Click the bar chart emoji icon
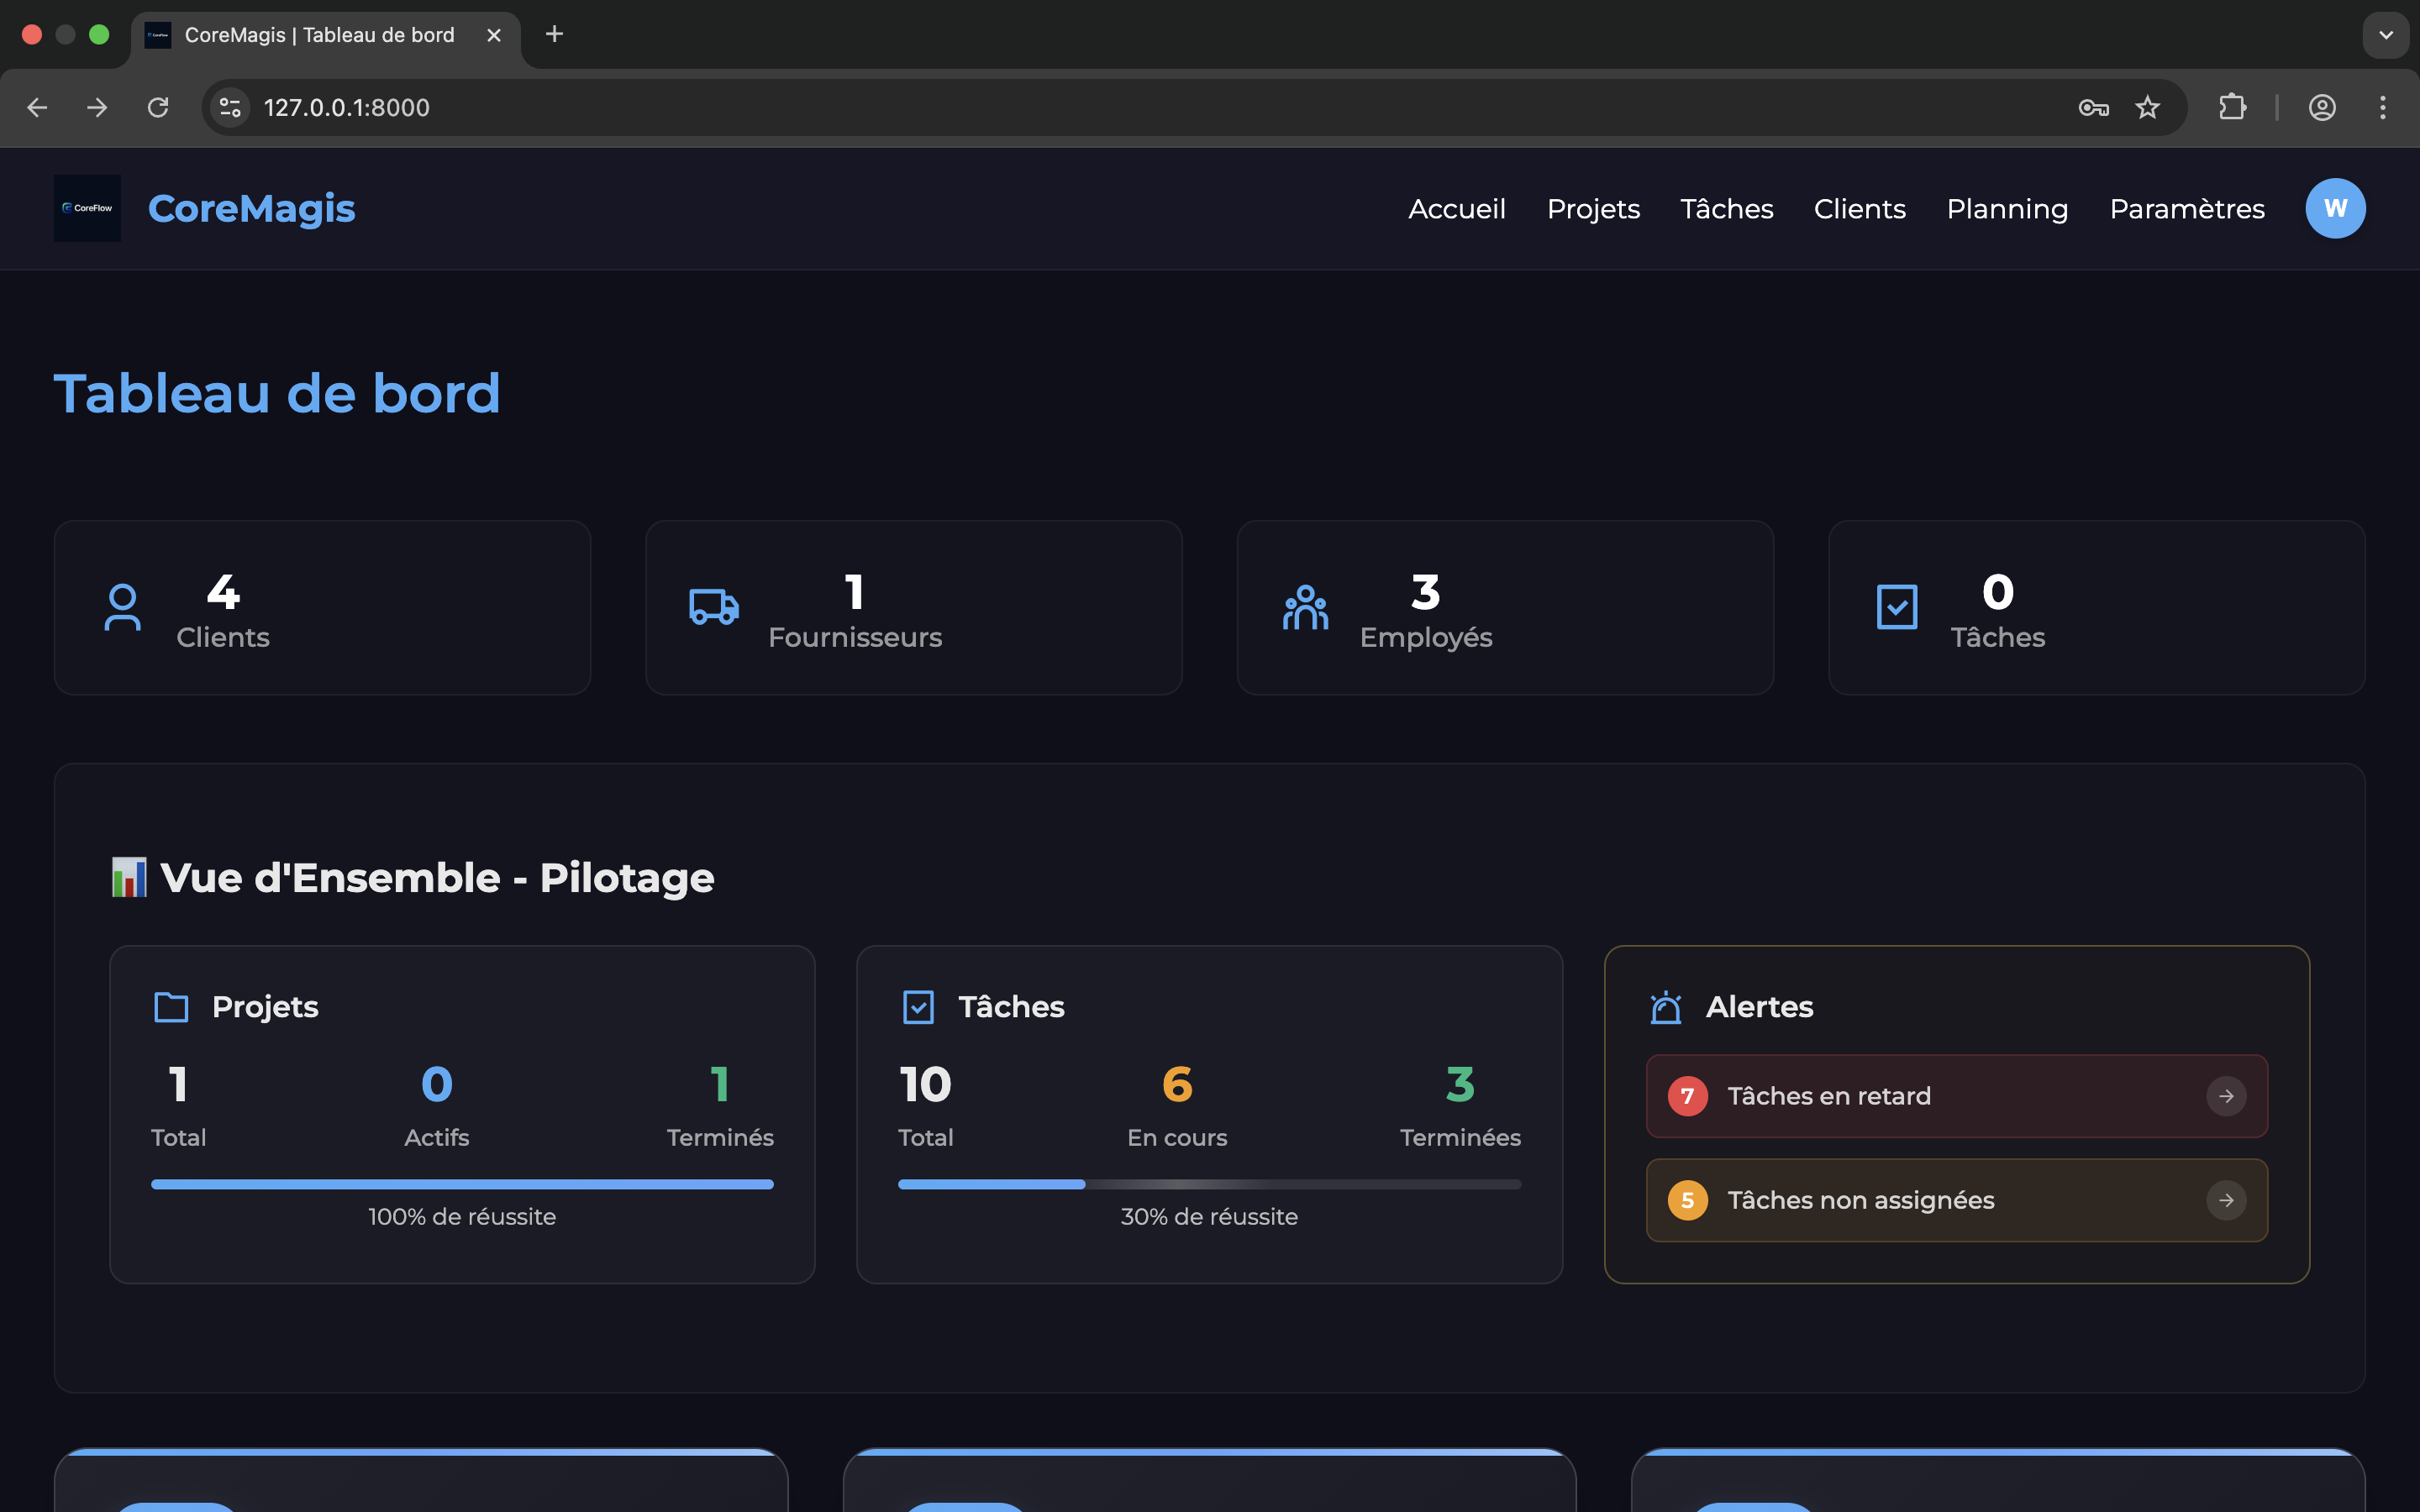Viewport: 2420px width, 1512px height. [x=129, y=877]
